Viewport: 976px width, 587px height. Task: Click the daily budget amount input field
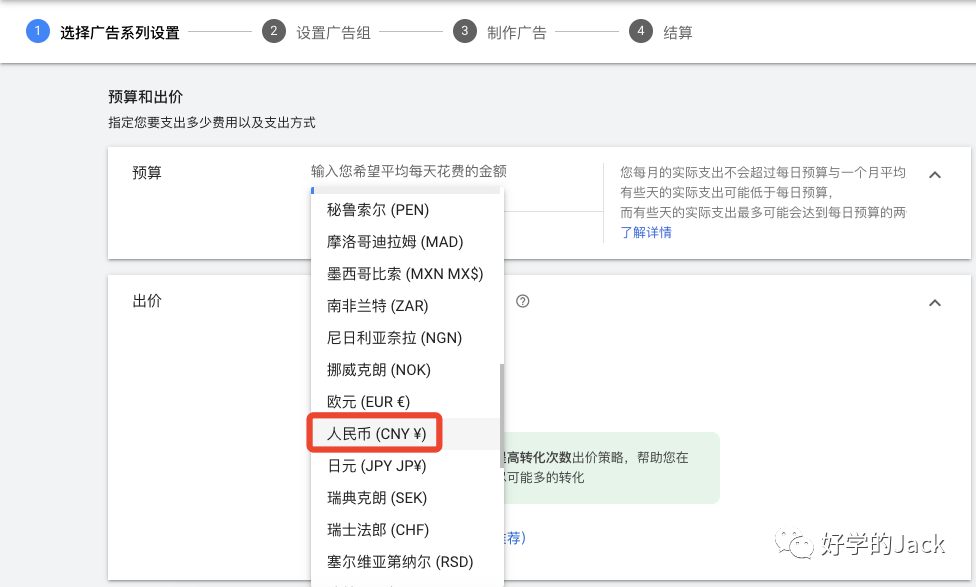point(400,190)
